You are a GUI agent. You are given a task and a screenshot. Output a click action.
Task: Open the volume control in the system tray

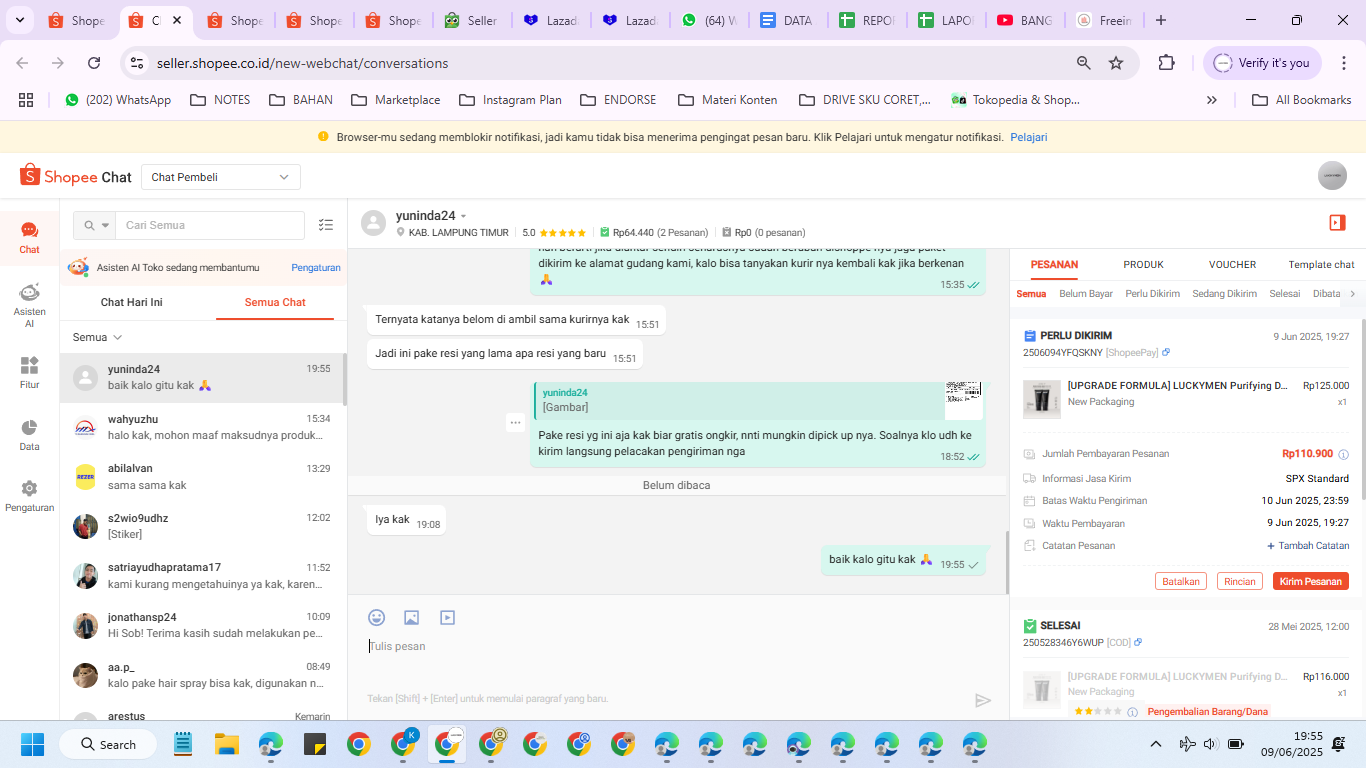point(1210,744)
